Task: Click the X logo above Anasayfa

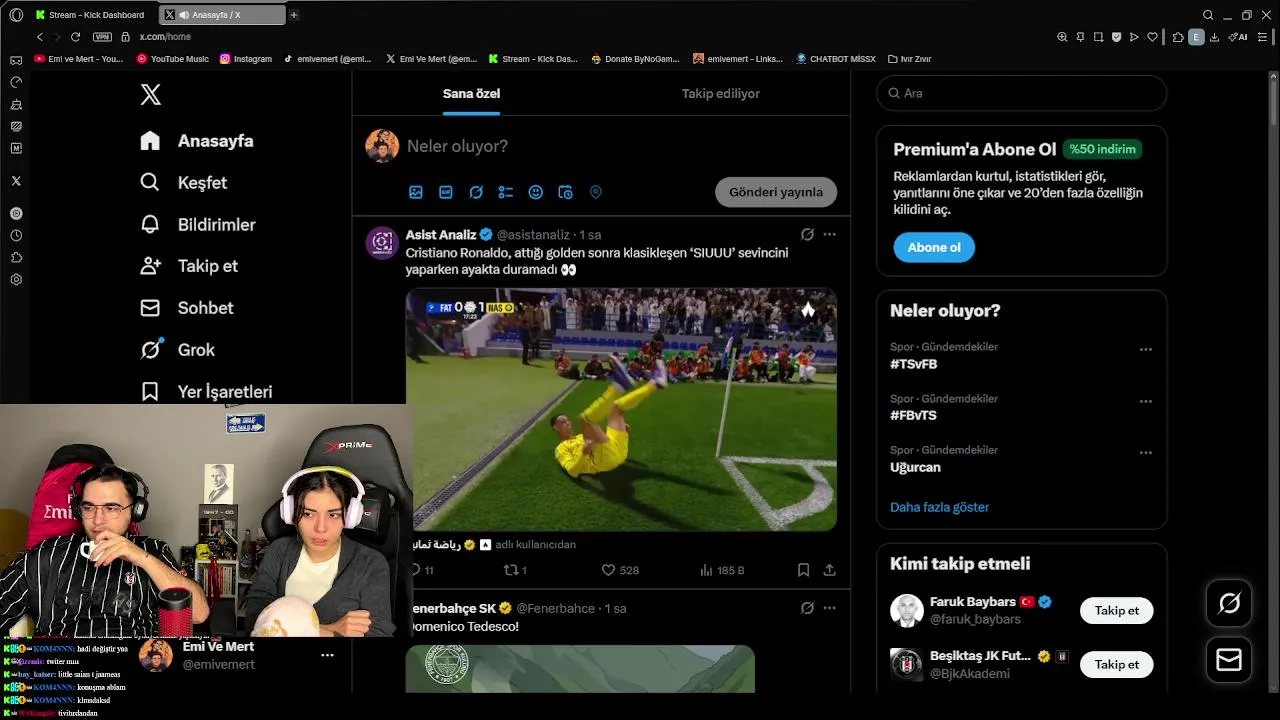Action: (x=150, y=95)
